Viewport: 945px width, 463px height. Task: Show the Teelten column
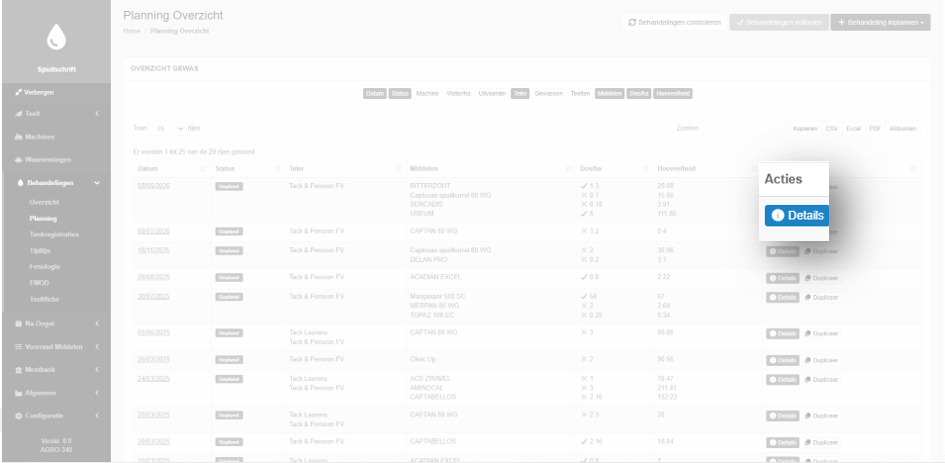[x=580, y=93]
